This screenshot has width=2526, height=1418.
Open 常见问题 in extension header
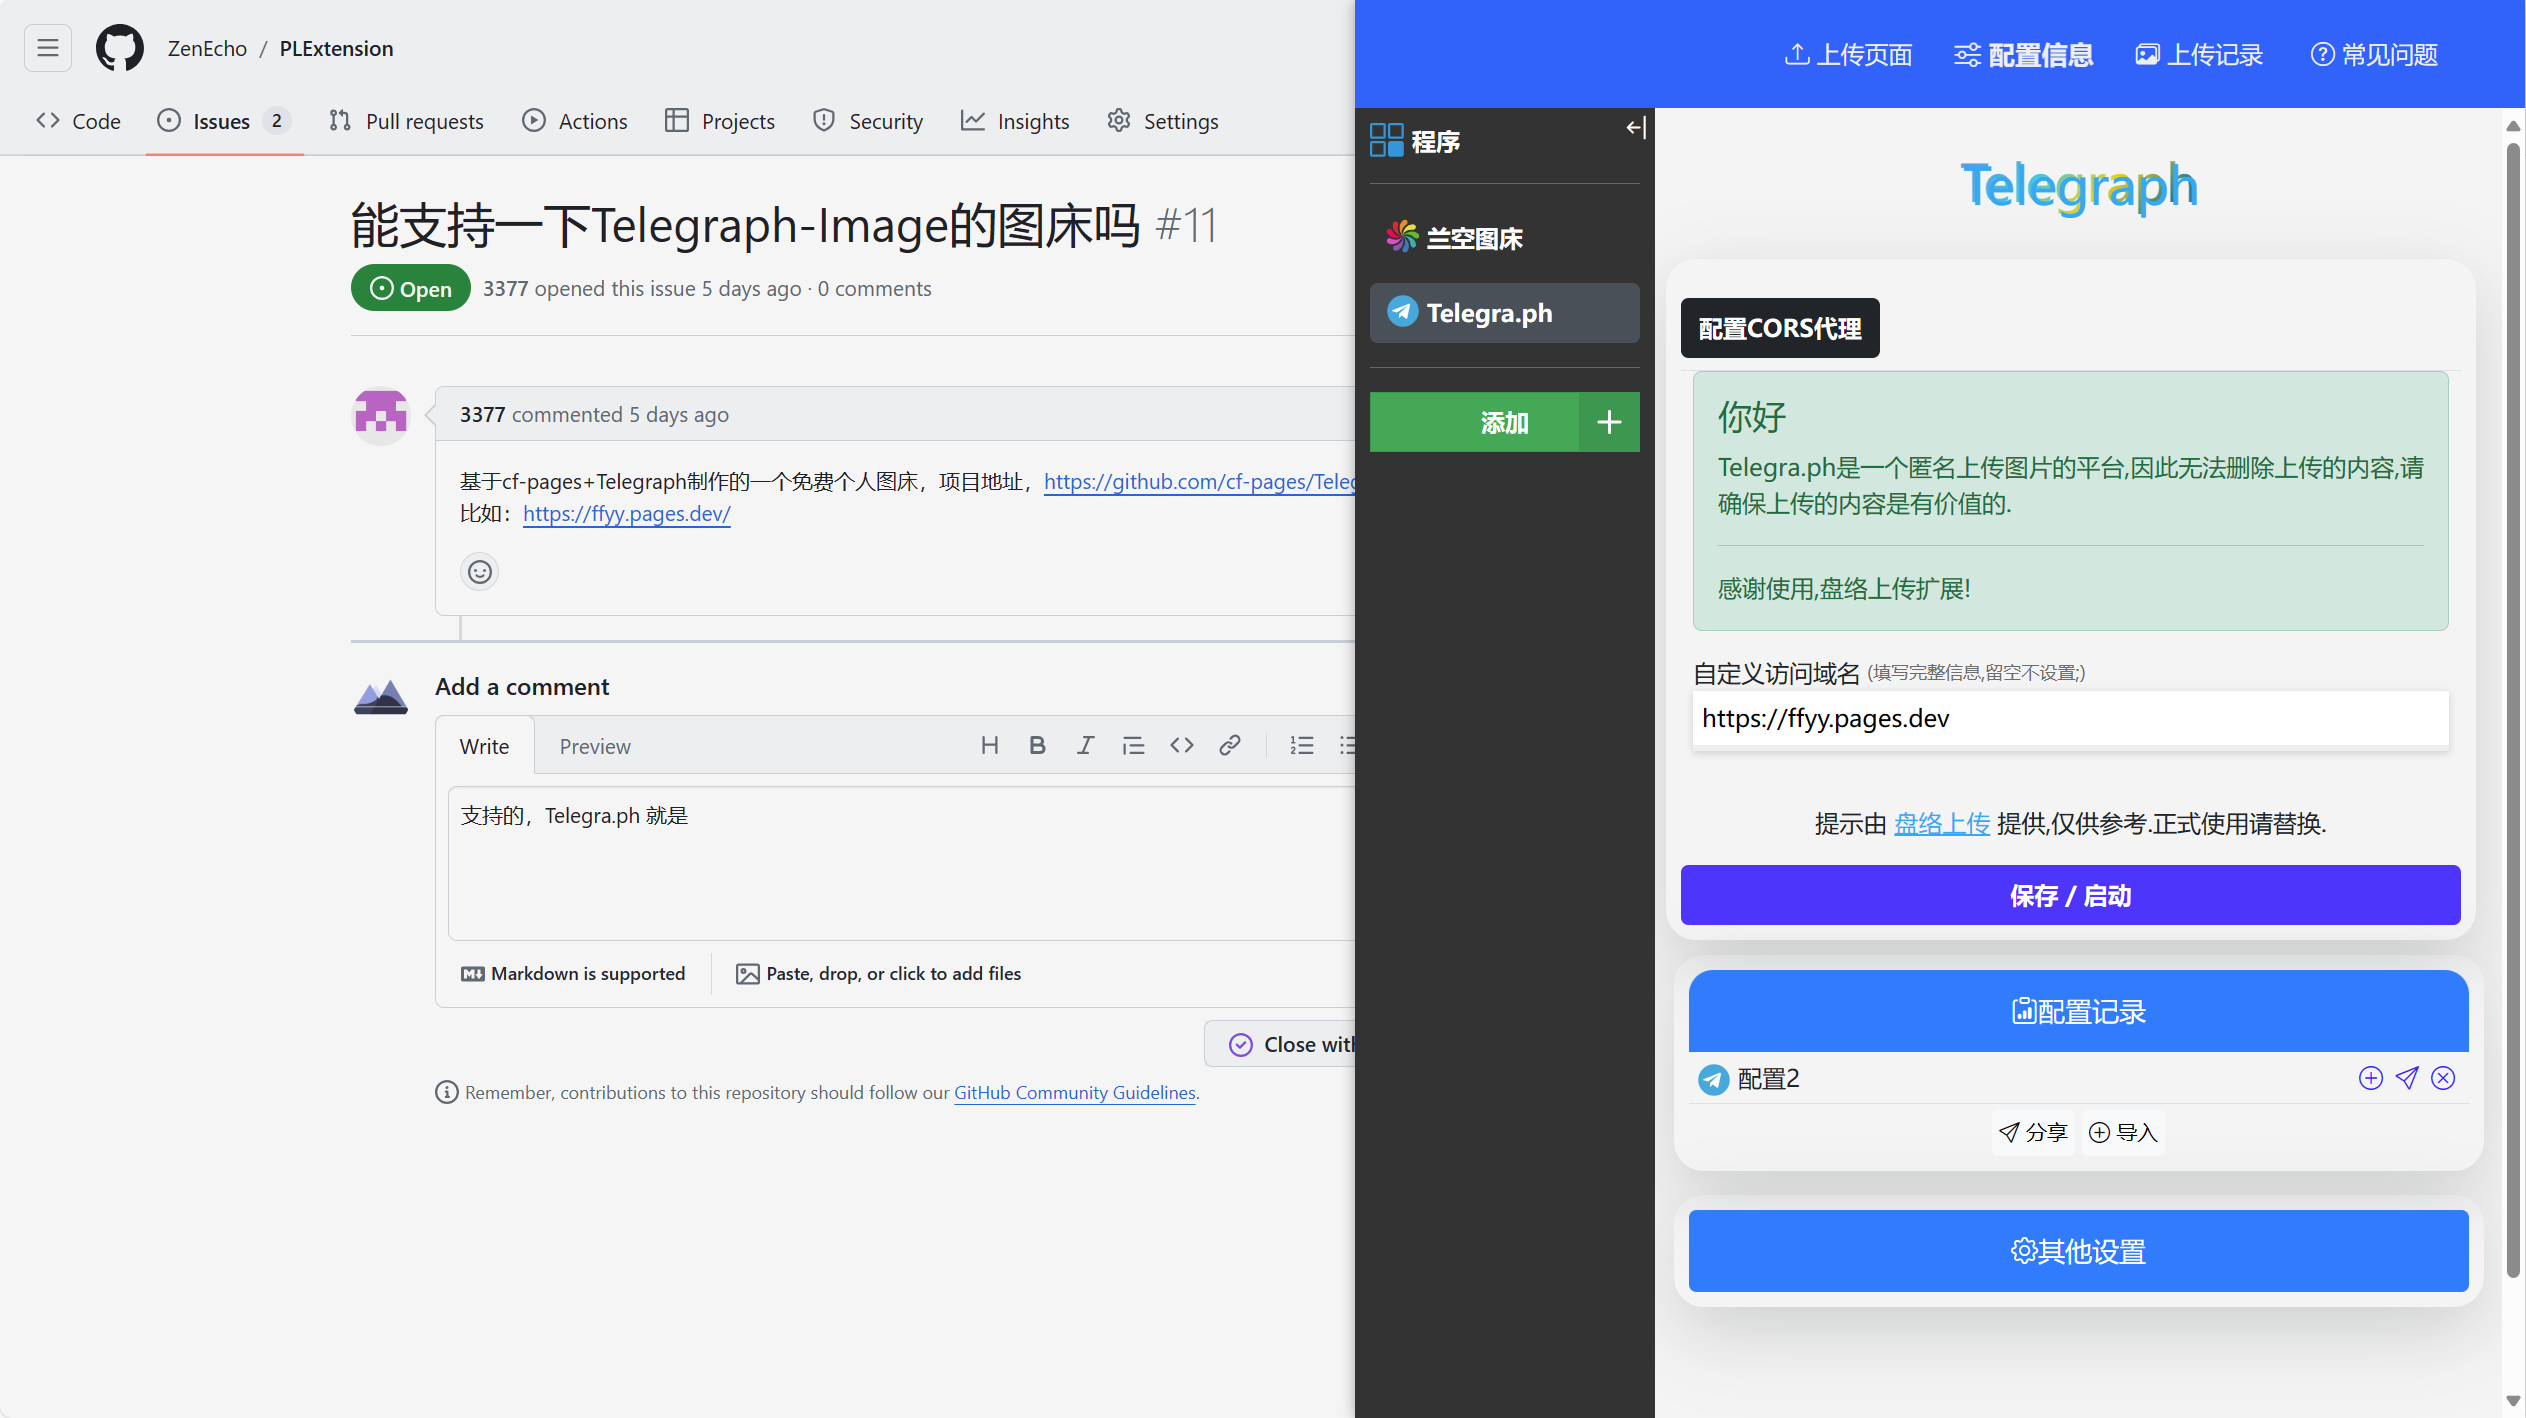(2374, 54)
